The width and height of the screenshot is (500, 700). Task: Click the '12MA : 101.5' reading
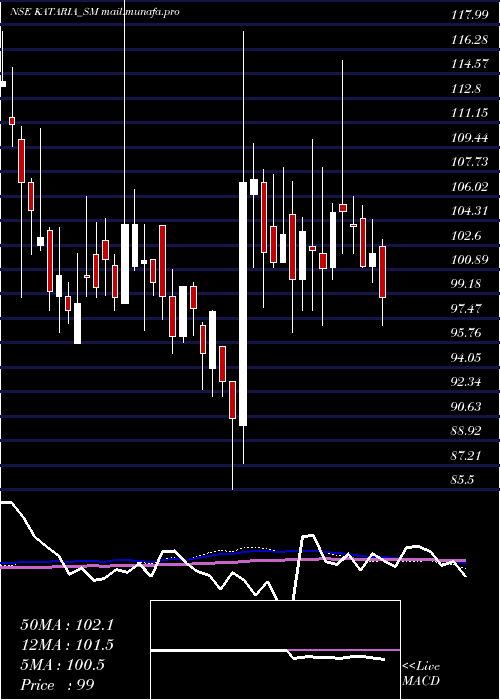pyautogui.click(x=67, y=645)
